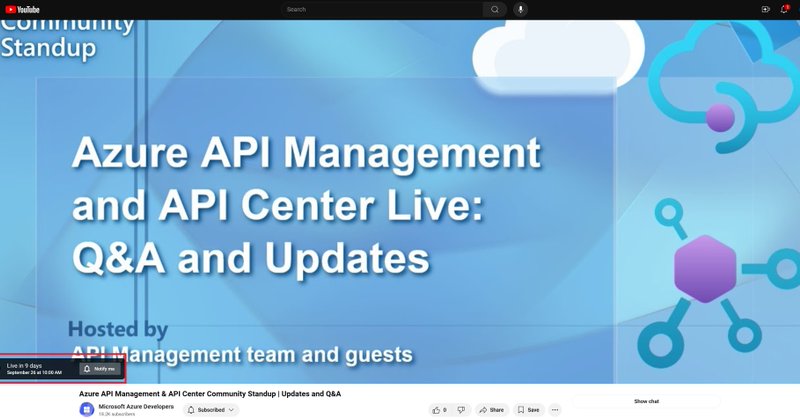This screenshot has height=419, width=800.
Task: Expand the Subscribed notification dropdown
Action: 211,410
